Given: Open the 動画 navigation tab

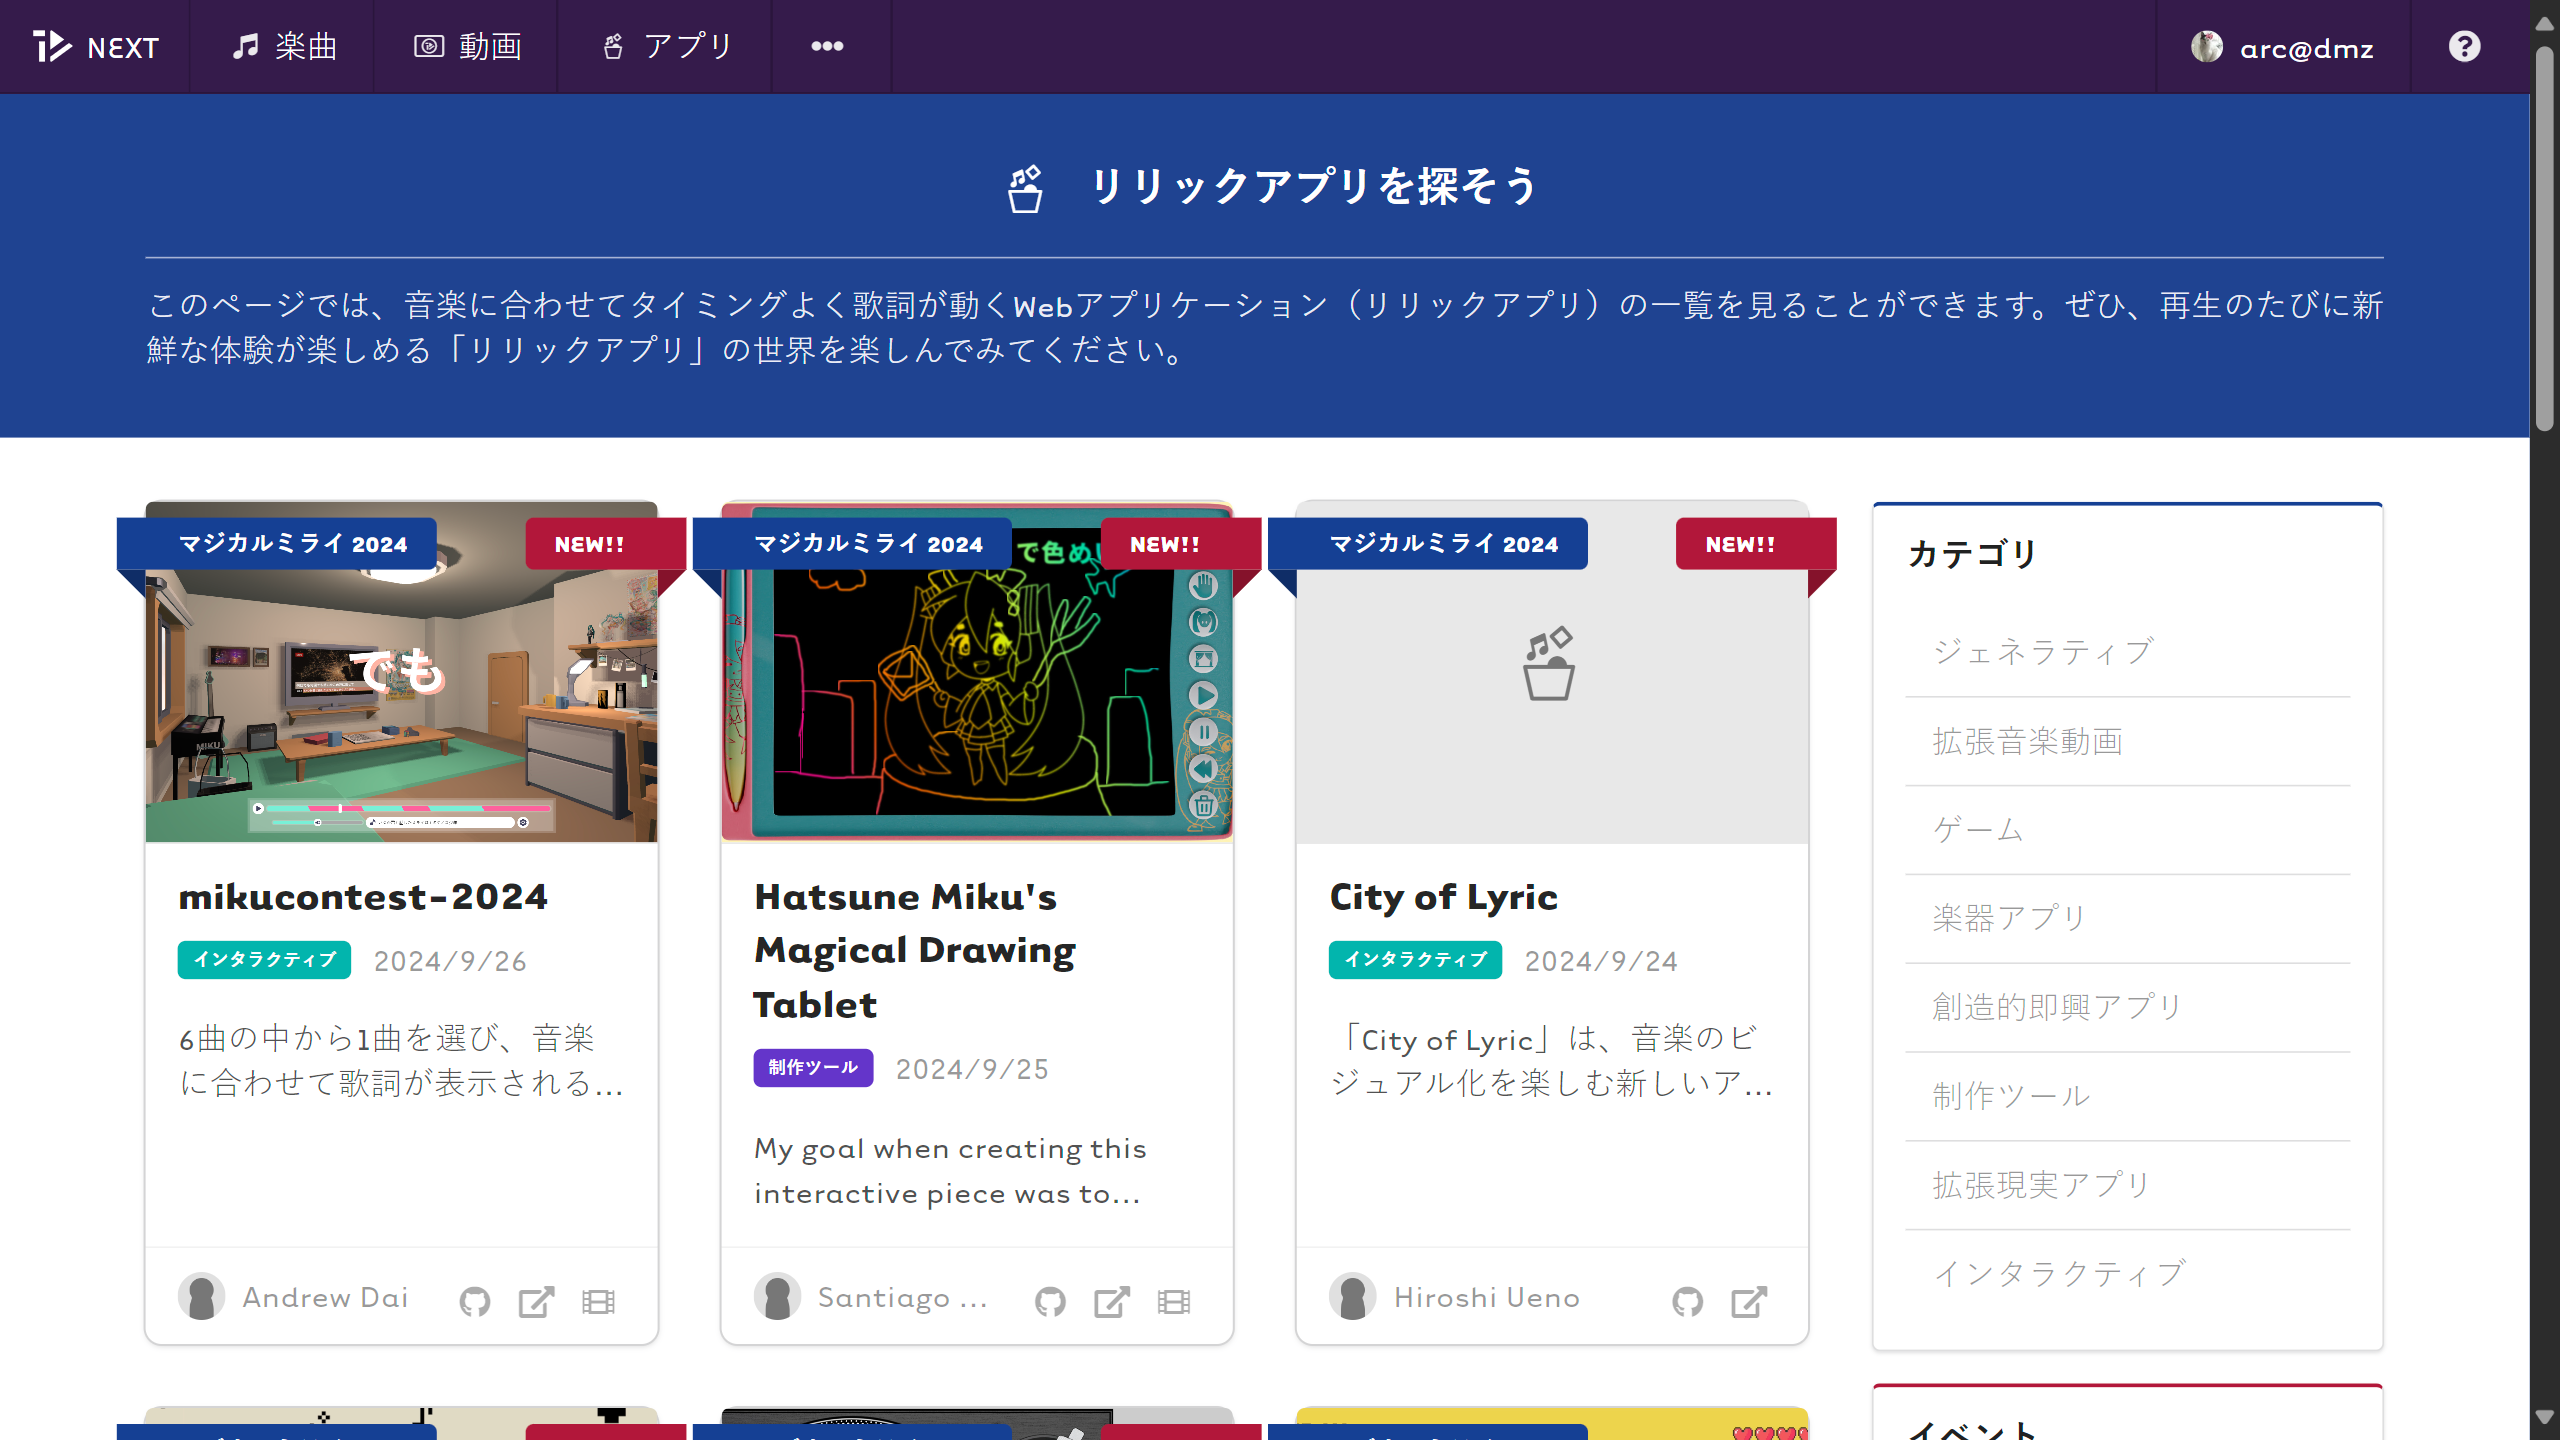Looking at the screenshot, I should tap(468, 47).
